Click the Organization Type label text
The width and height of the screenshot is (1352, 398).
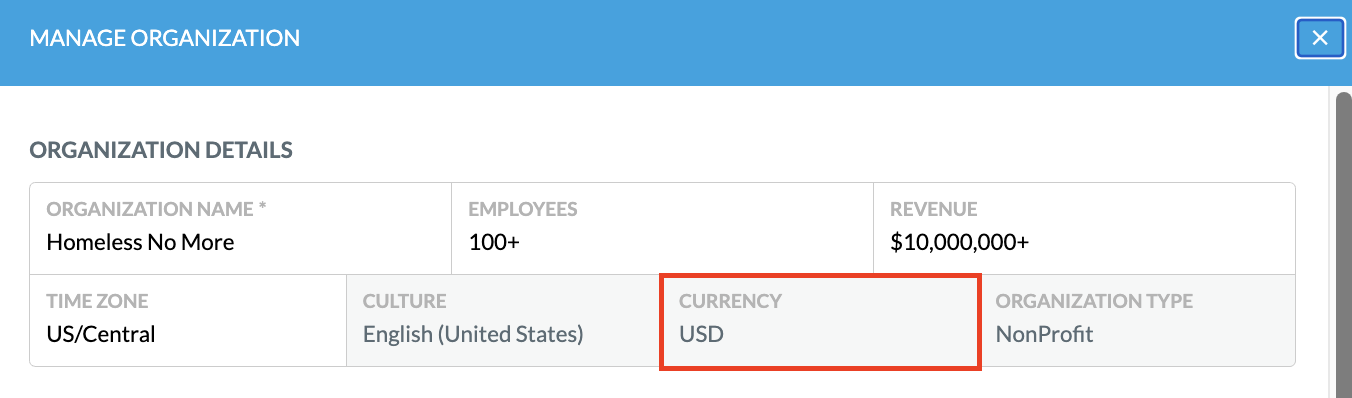point(1095,301)
